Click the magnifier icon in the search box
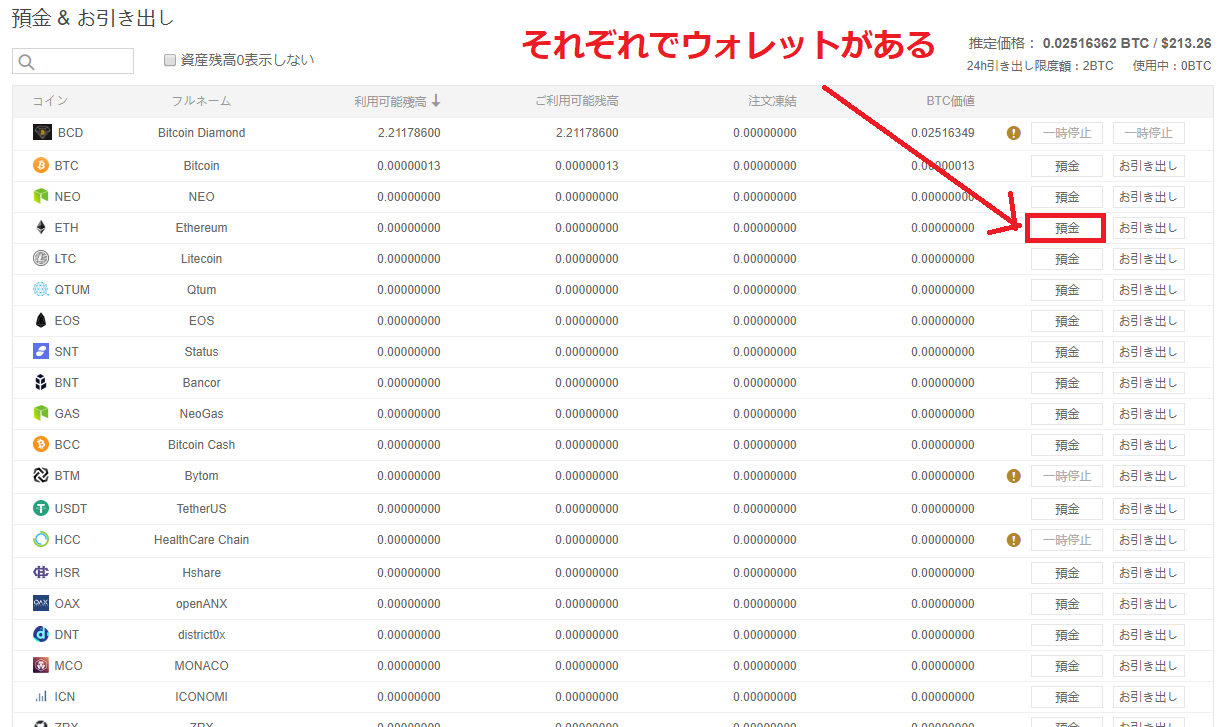The height and width of the screenshot is (727, 1226). point(27,62)
